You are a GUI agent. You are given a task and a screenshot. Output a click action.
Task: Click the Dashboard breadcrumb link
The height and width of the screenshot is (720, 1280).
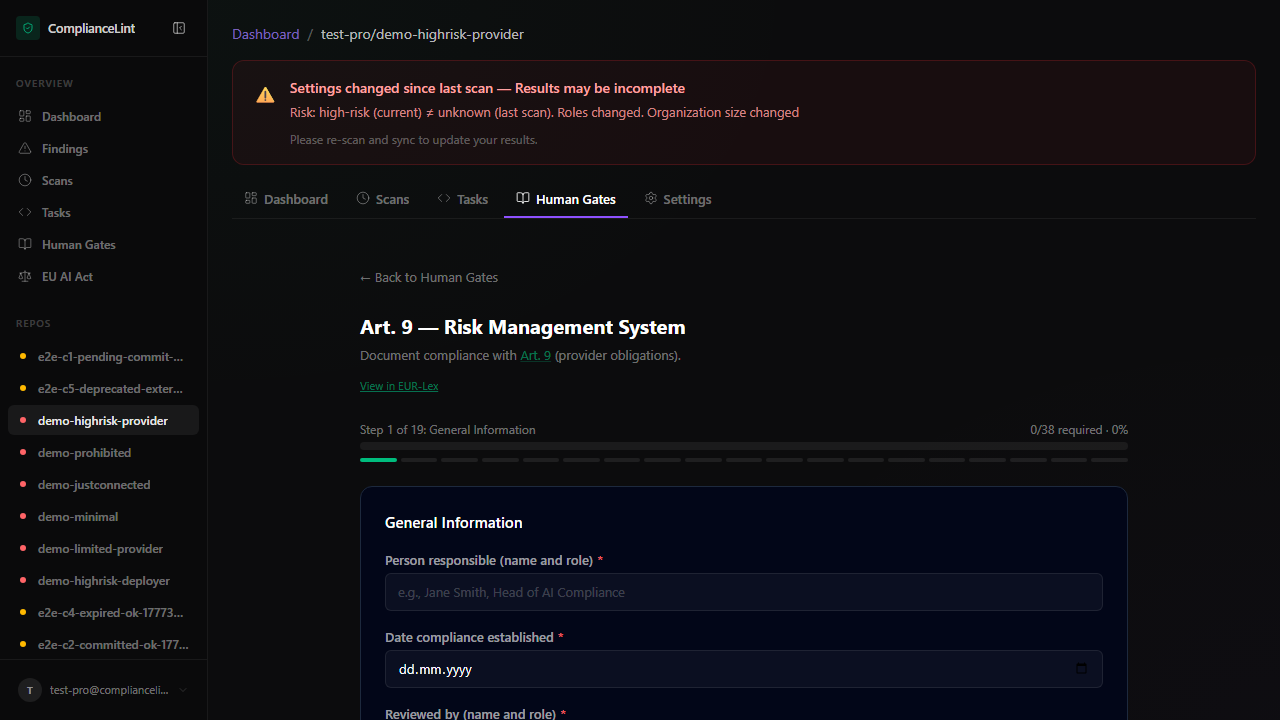click(265, 34)
